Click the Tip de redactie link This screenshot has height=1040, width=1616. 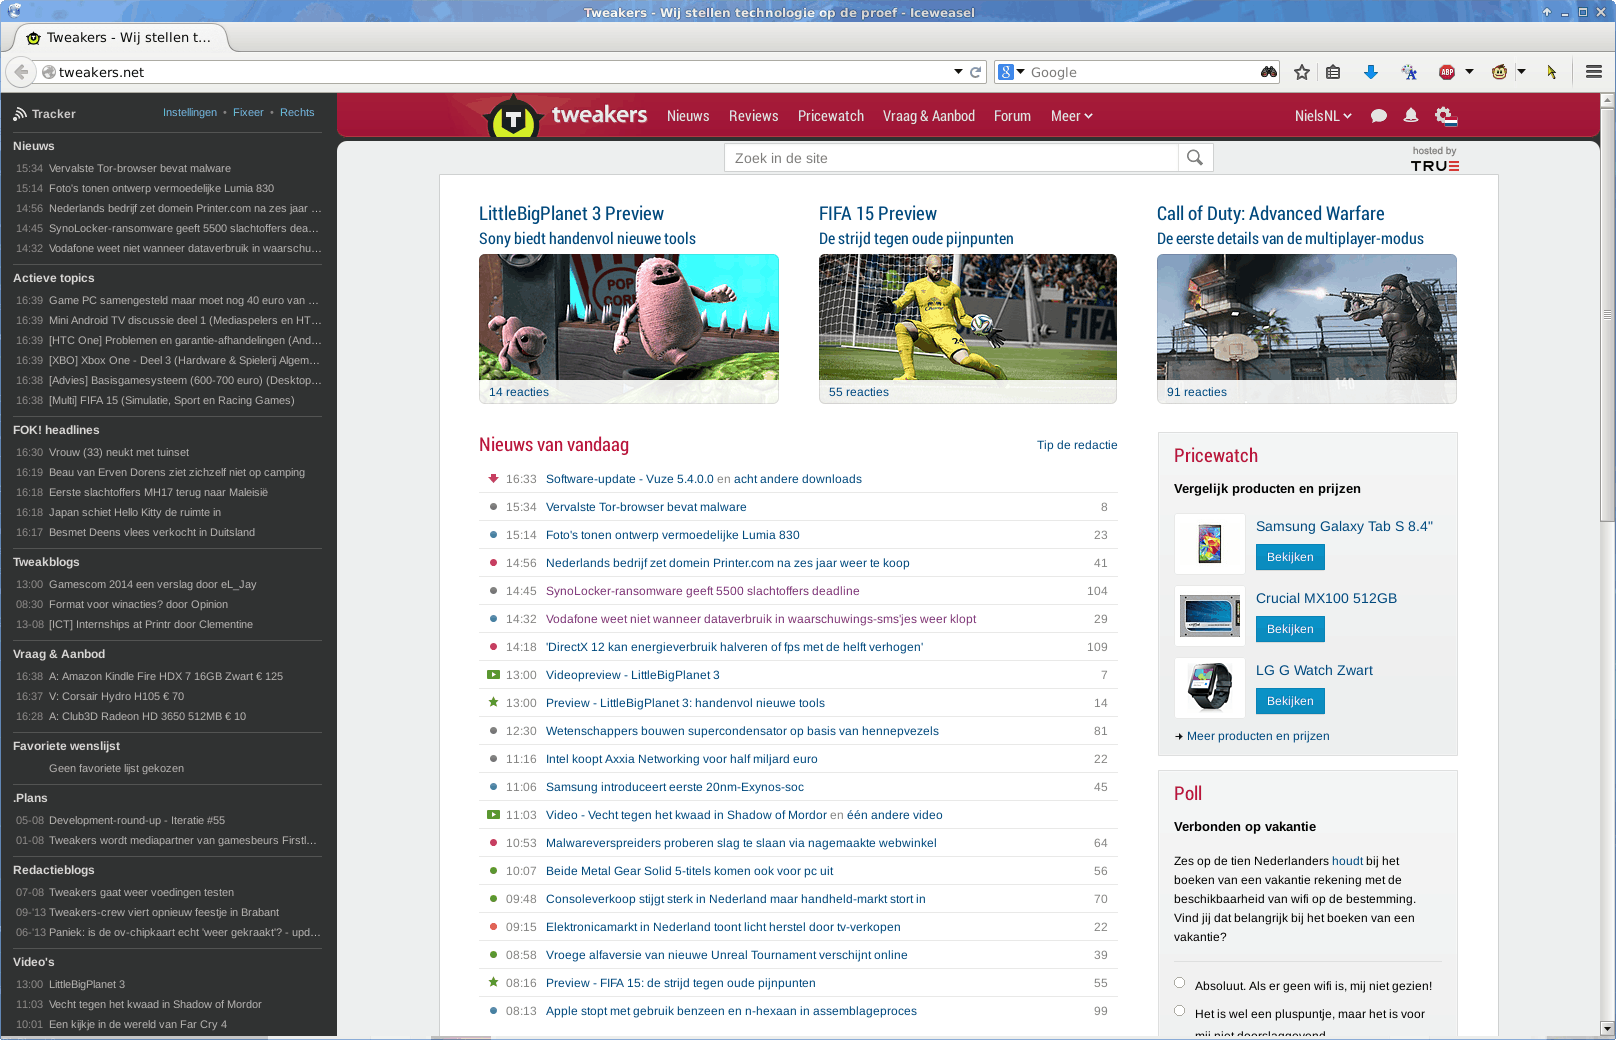point(1077,445)
